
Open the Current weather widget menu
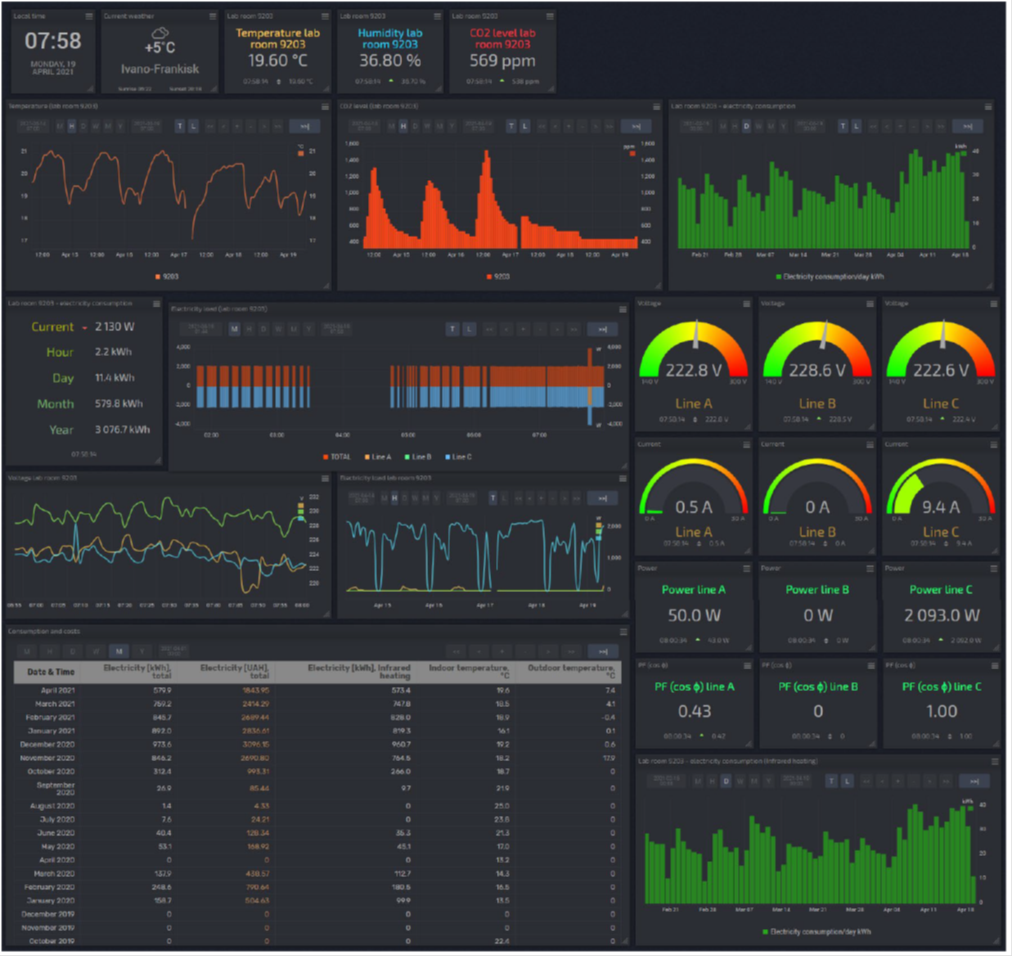point(213,16)
